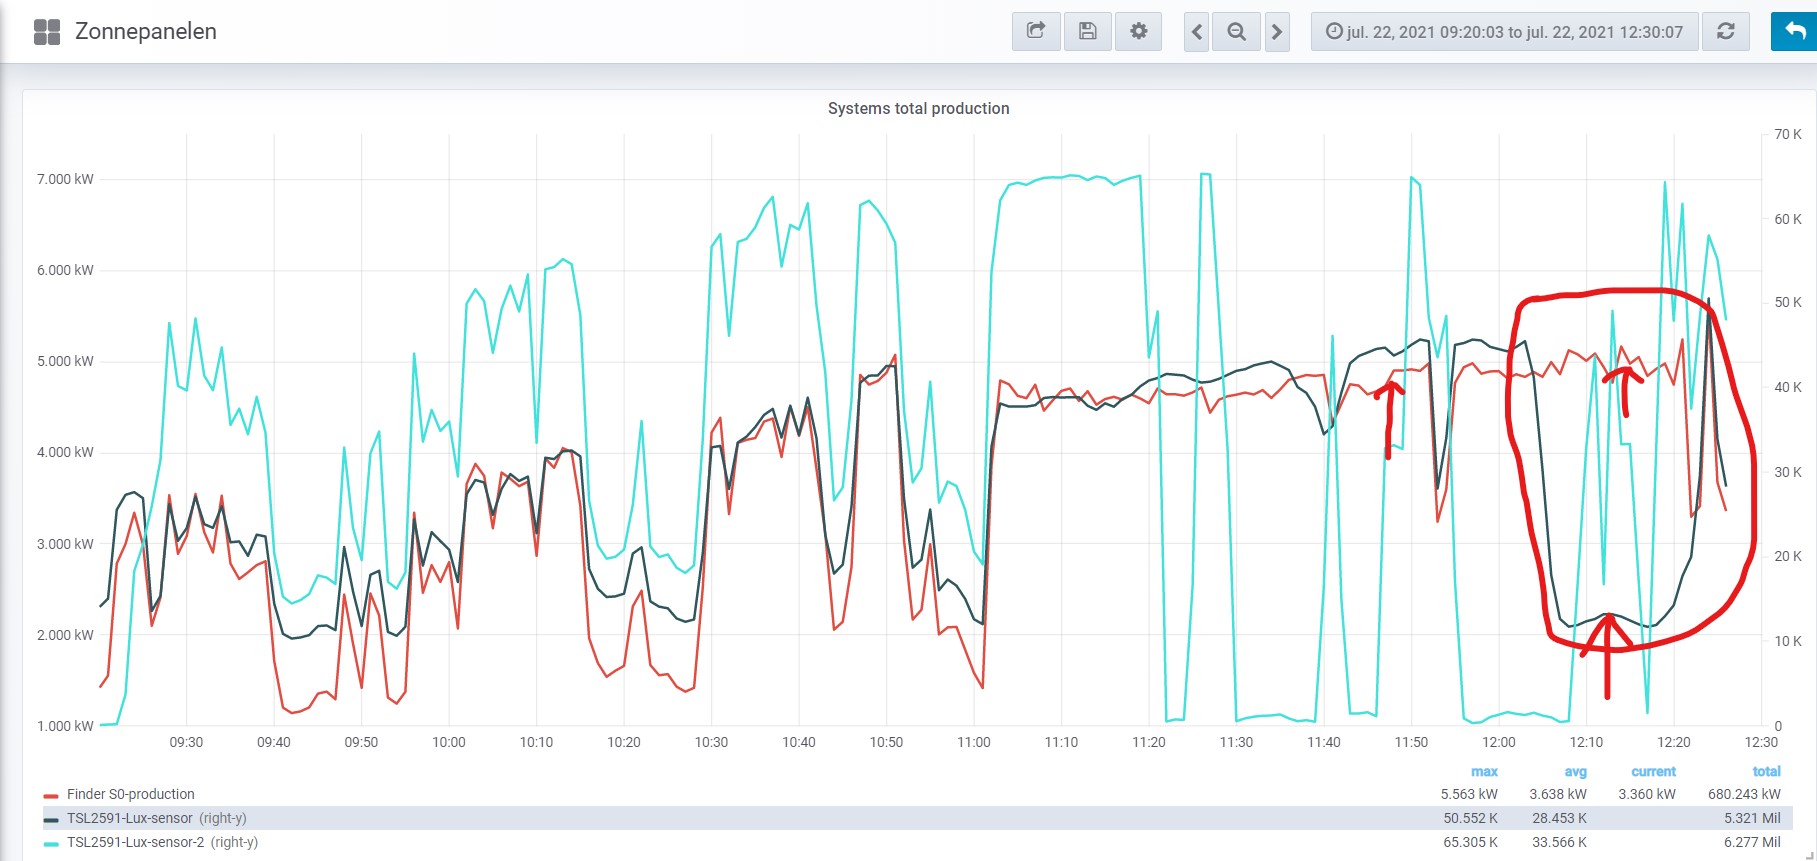Click the 5.563 kW max value
The height and width of the screenshot is (861, 1817).
tap(1469, 794)
